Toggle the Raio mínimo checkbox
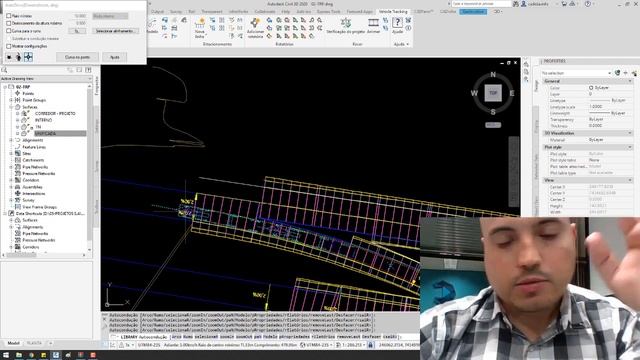 coord(9,16)
